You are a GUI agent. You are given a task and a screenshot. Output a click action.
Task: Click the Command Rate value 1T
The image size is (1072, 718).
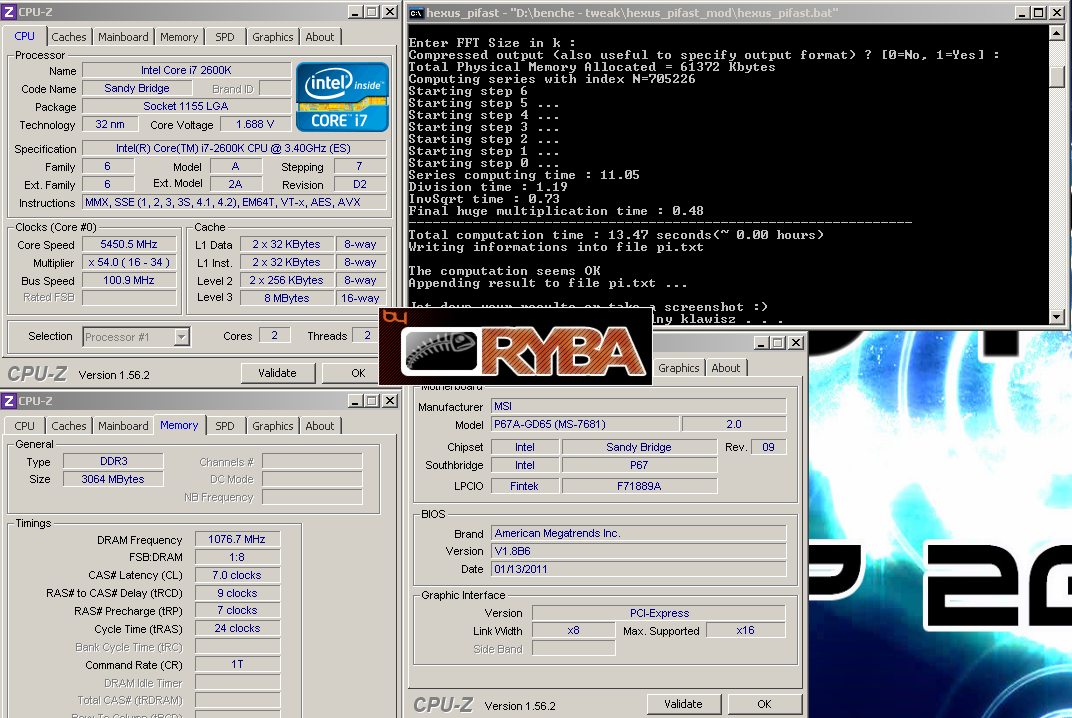(x=237, y=665)
